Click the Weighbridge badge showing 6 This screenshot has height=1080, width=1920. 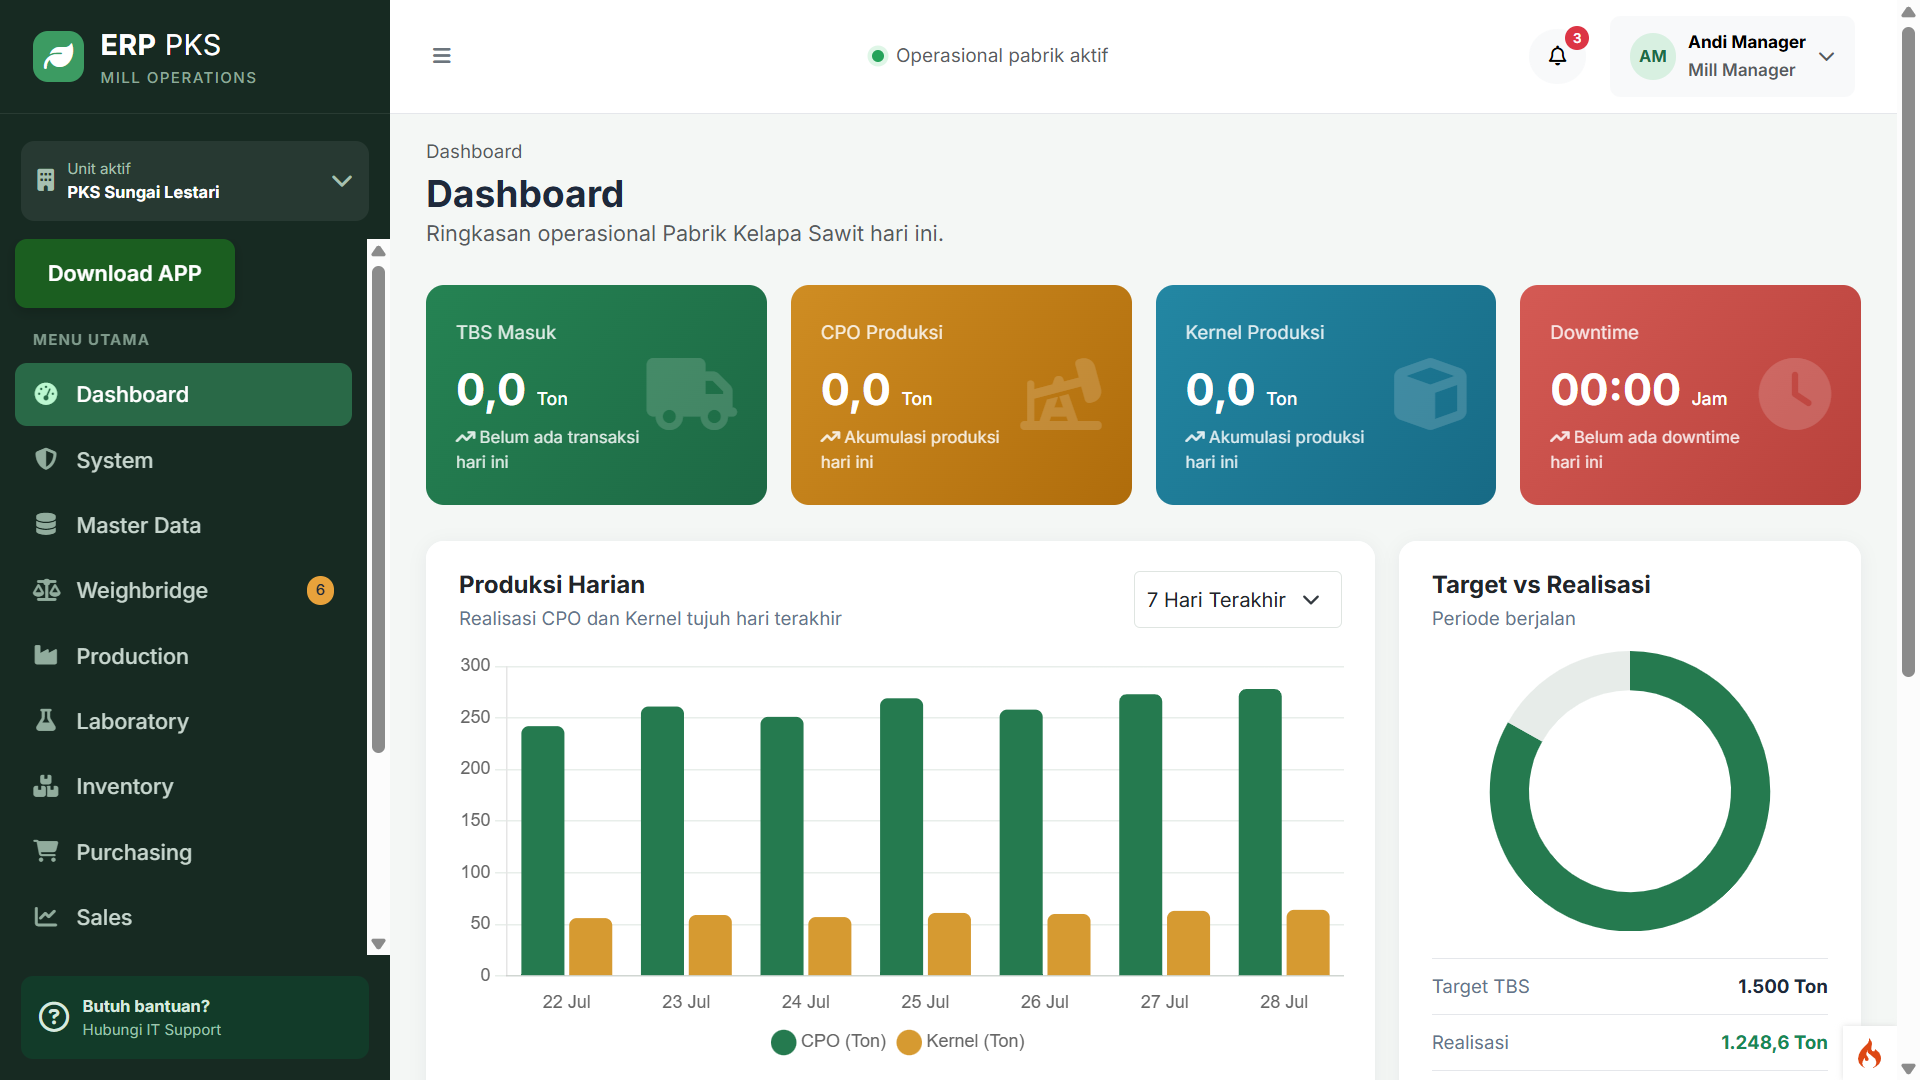click(x=320, y=590)
